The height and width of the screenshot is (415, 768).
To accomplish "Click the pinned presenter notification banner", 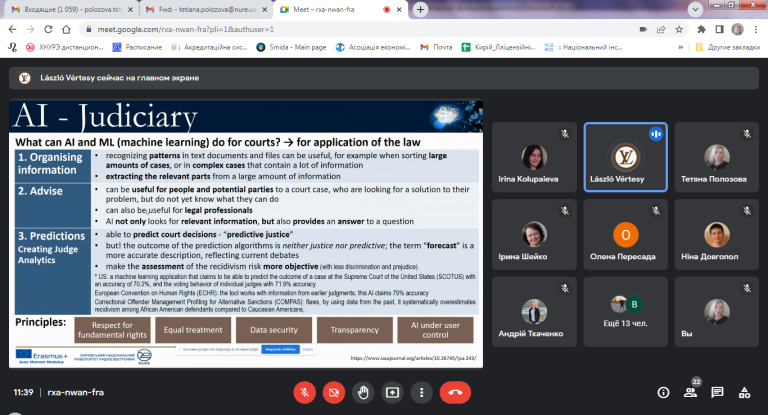I will [x=384, y=78].
